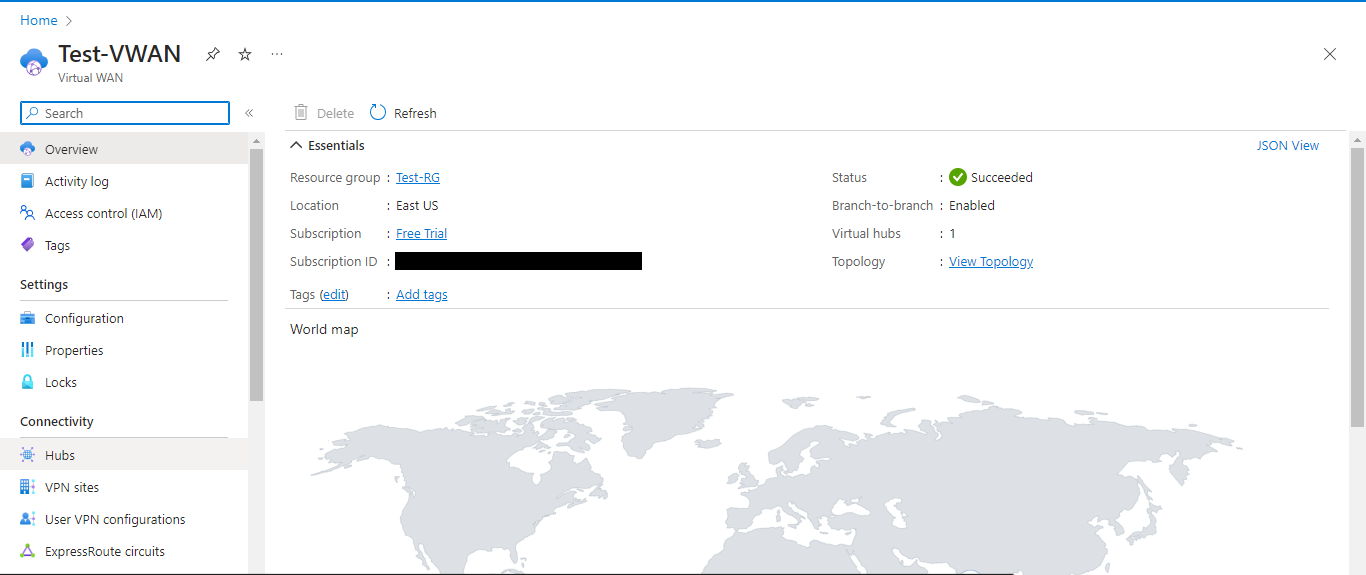Image resolution: width=1366 pixels, height=575 pixels.
Task: Click the tags edit link
Action: tap(334, 294)
